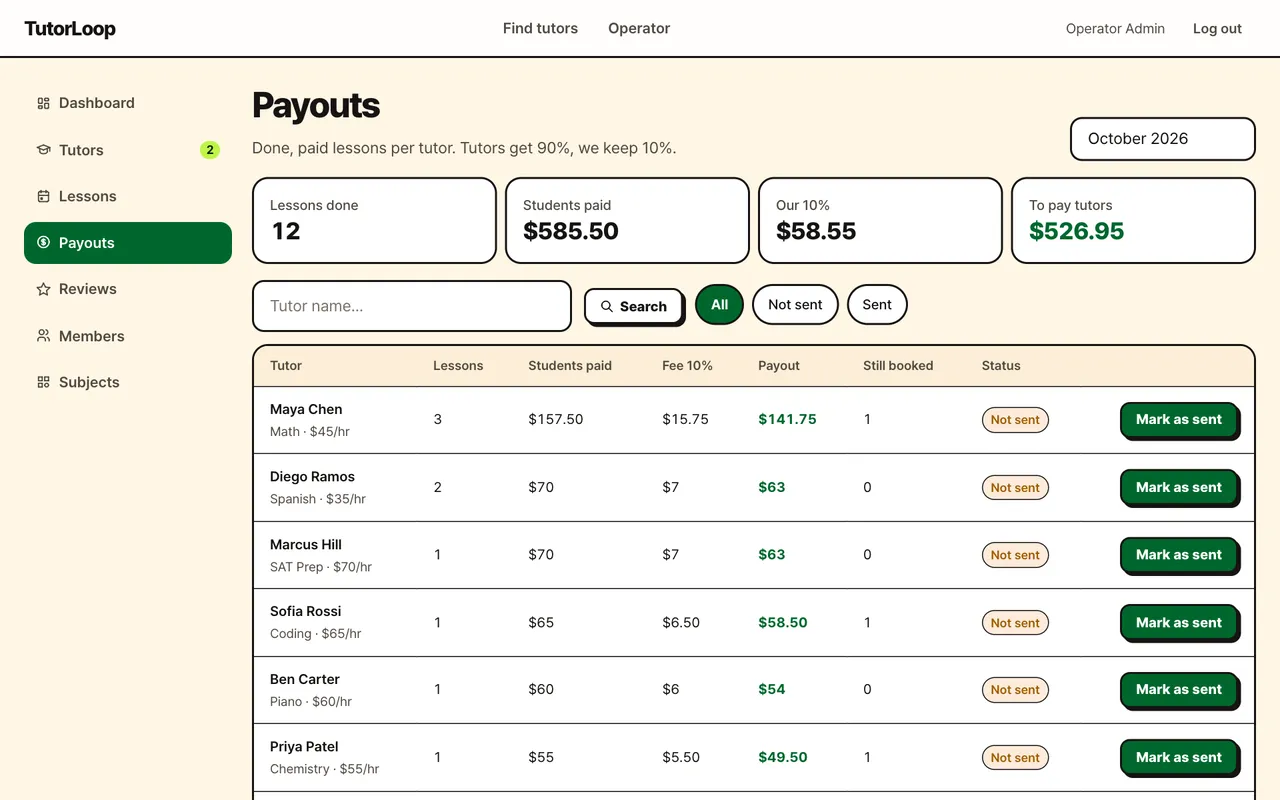Click the $141.75 payout amount
The height and width of the screenshot is (800, 1280).
[787, 420]
